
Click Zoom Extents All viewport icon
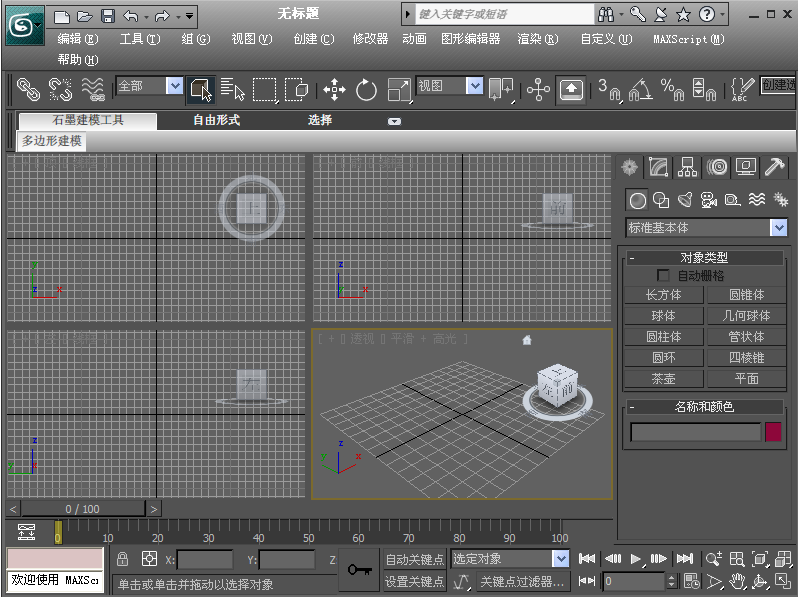(x=783, y=559)
